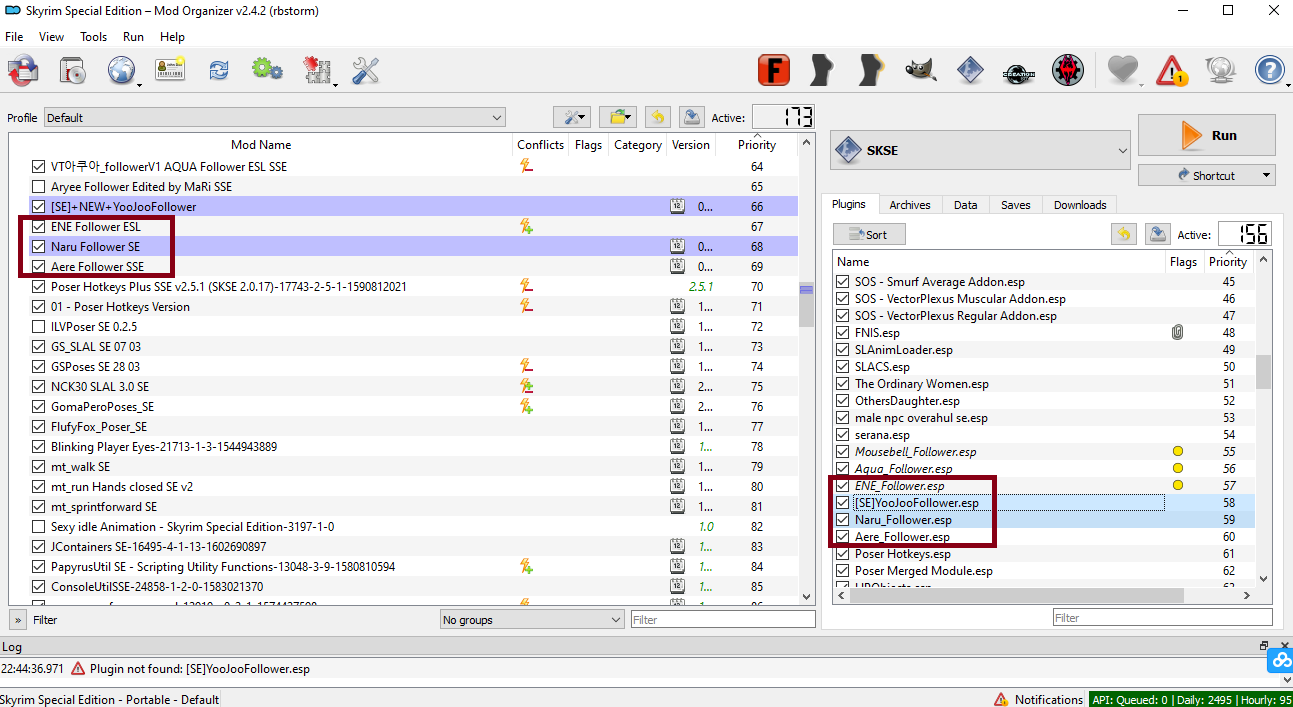Click the Install Mod from archive icon
Image resolution: width=1293 pixels, height=707 pixels.
24,70
